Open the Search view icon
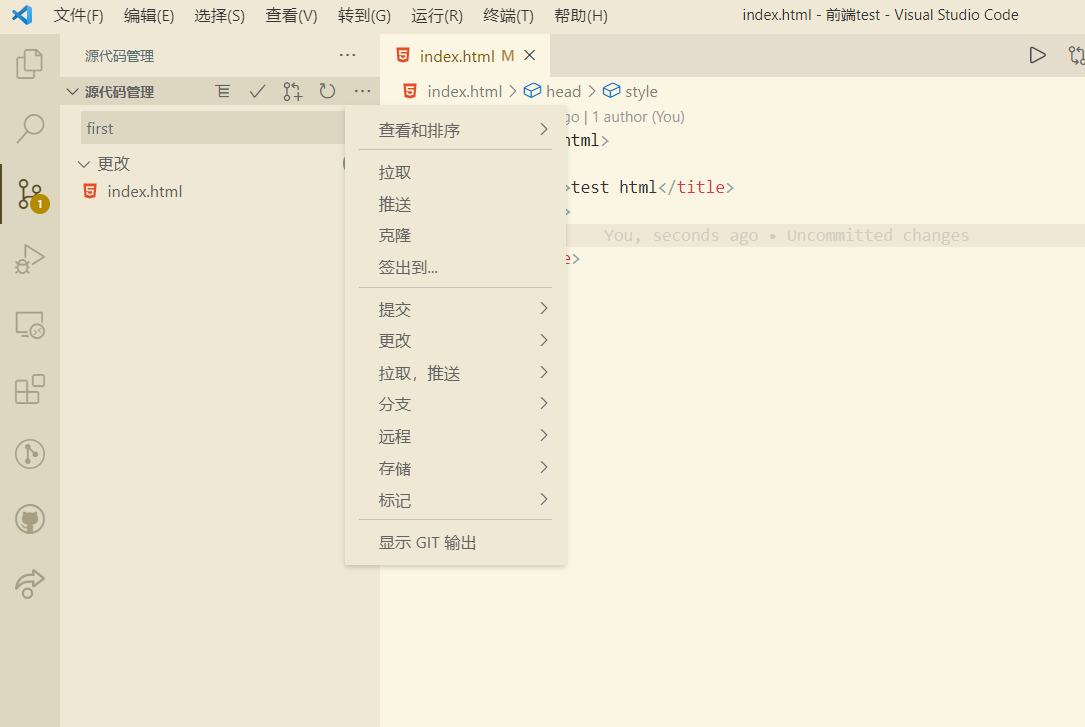 pos(29,128)
